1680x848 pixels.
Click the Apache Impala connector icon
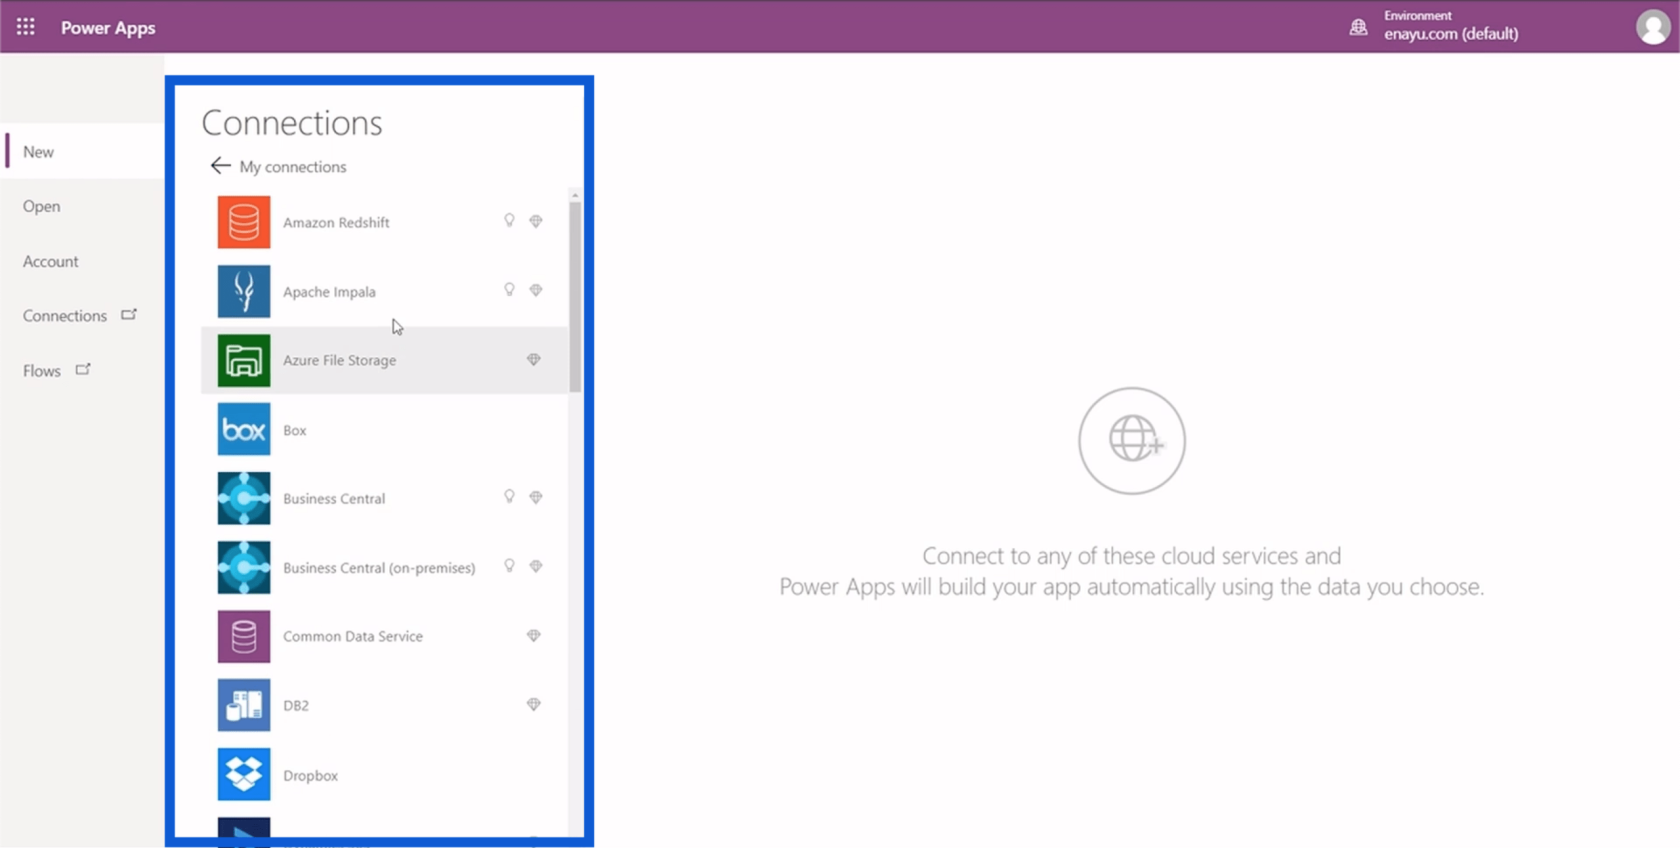point(244,291)
